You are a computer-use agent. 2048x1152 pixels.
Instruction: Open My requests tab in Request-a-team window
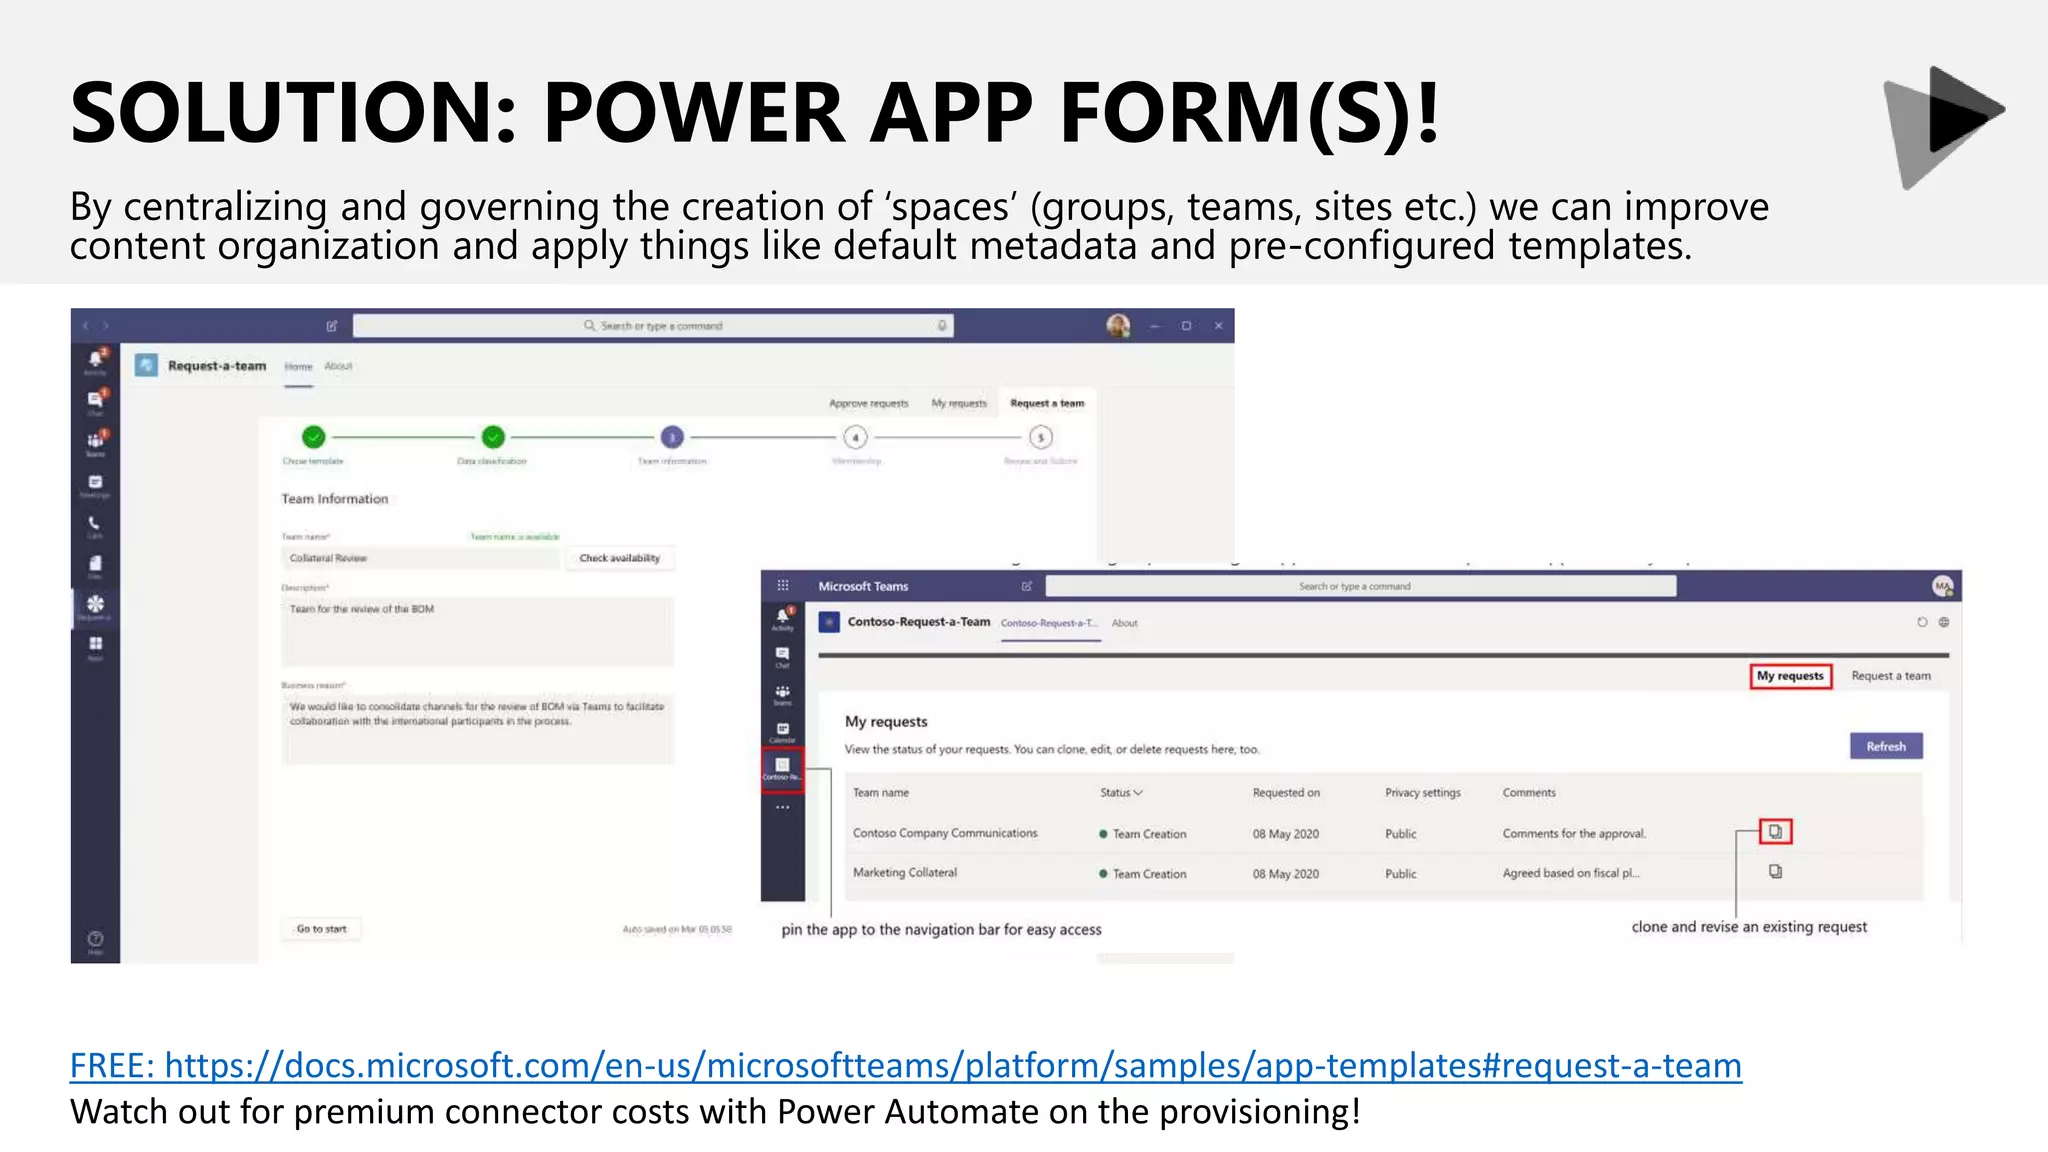pos(959,404)
